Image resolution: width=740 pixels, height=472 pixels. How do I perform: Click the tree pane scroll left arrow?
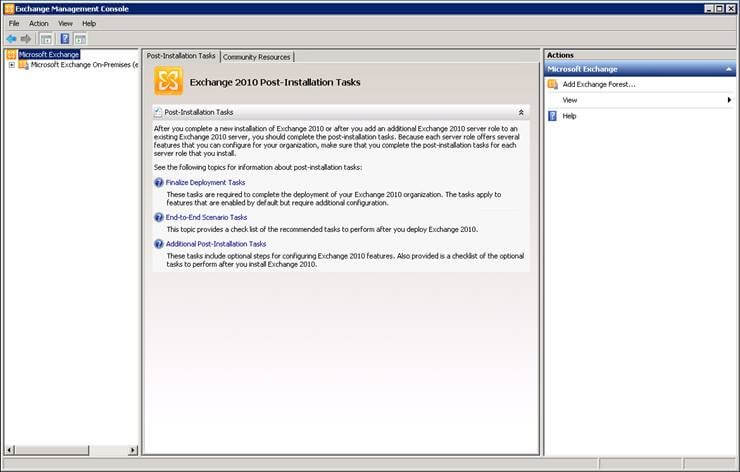tap(9, 450)
